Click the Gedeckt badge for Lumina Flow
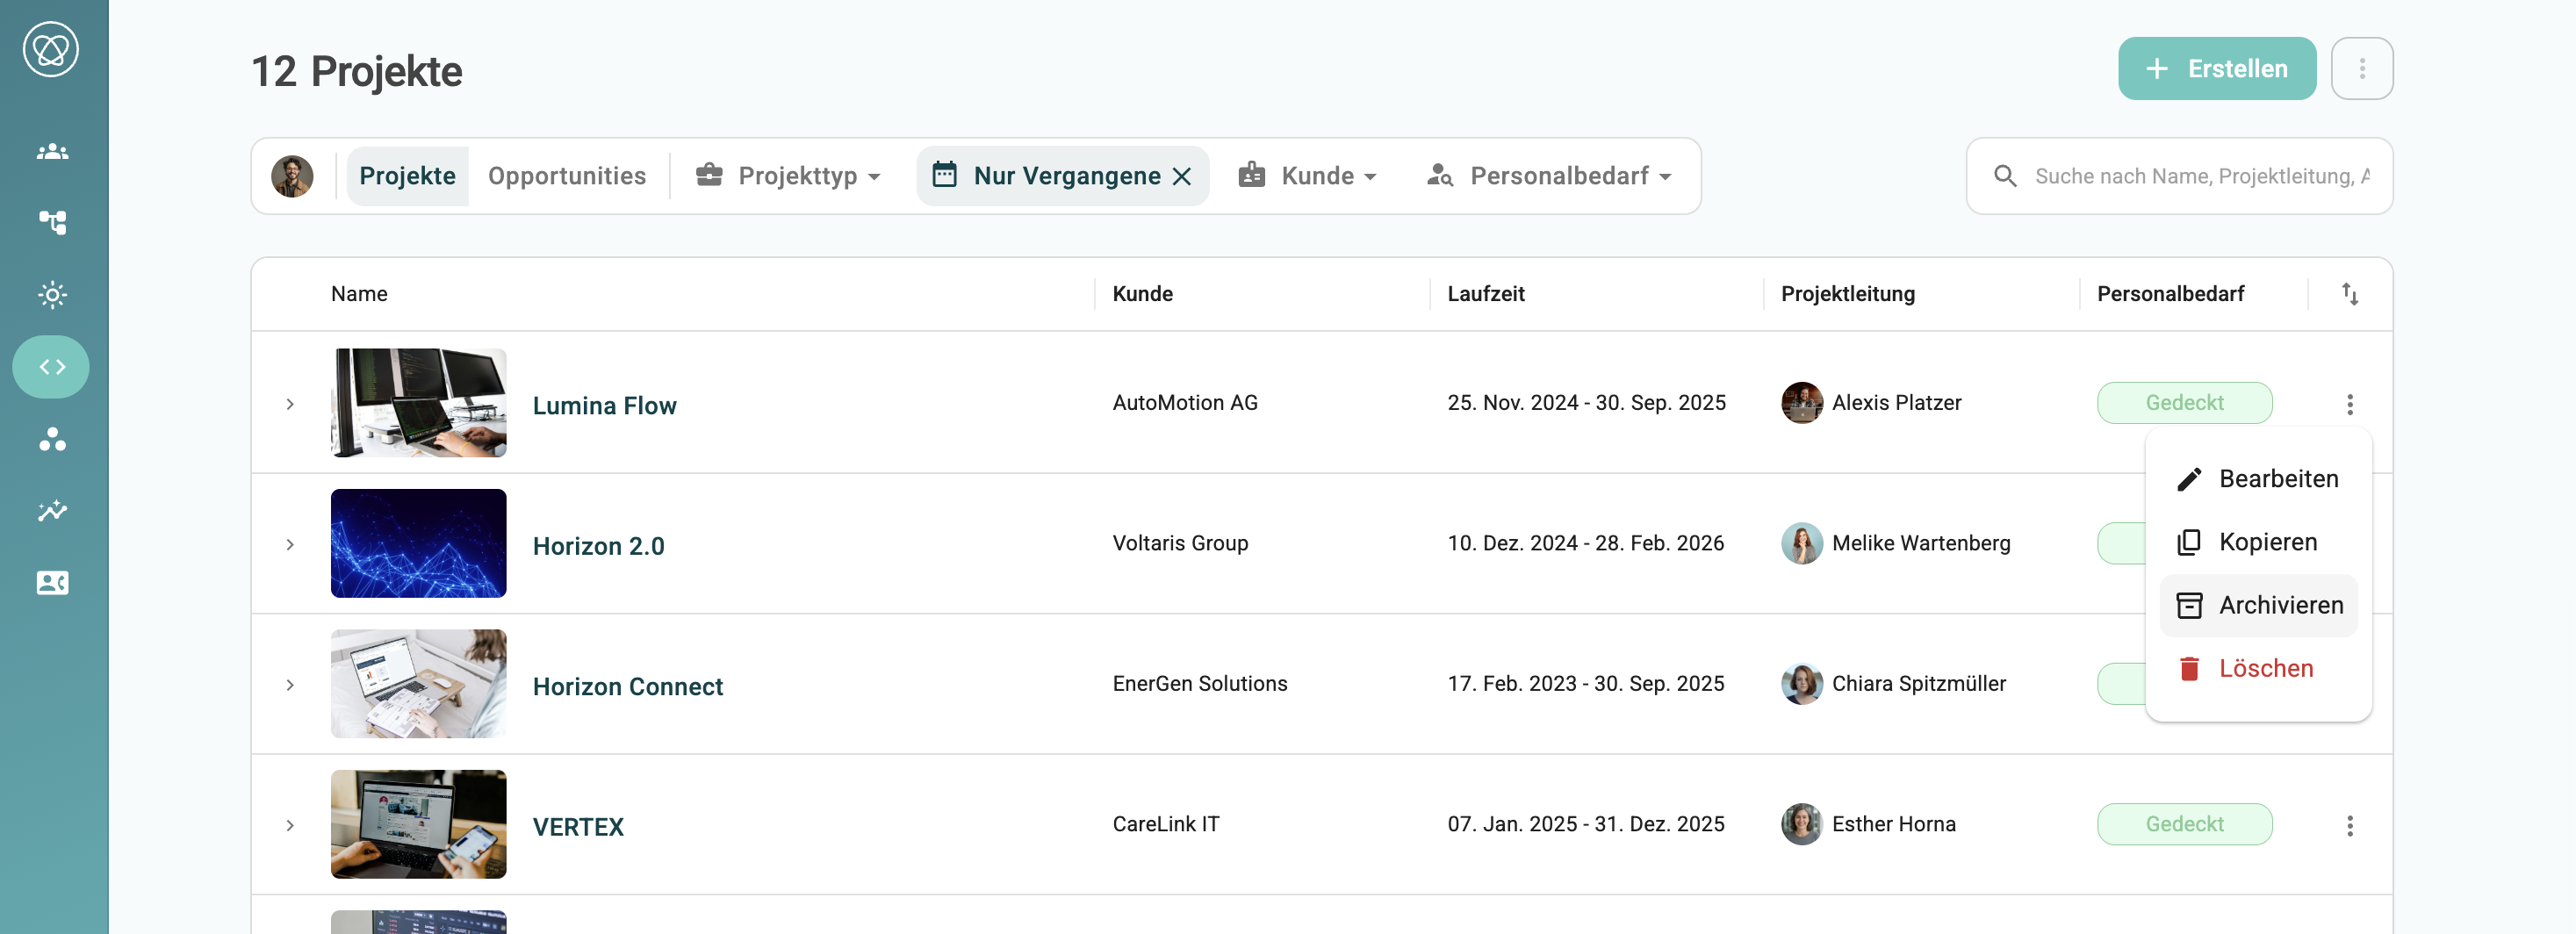 tap(2185, 403)
